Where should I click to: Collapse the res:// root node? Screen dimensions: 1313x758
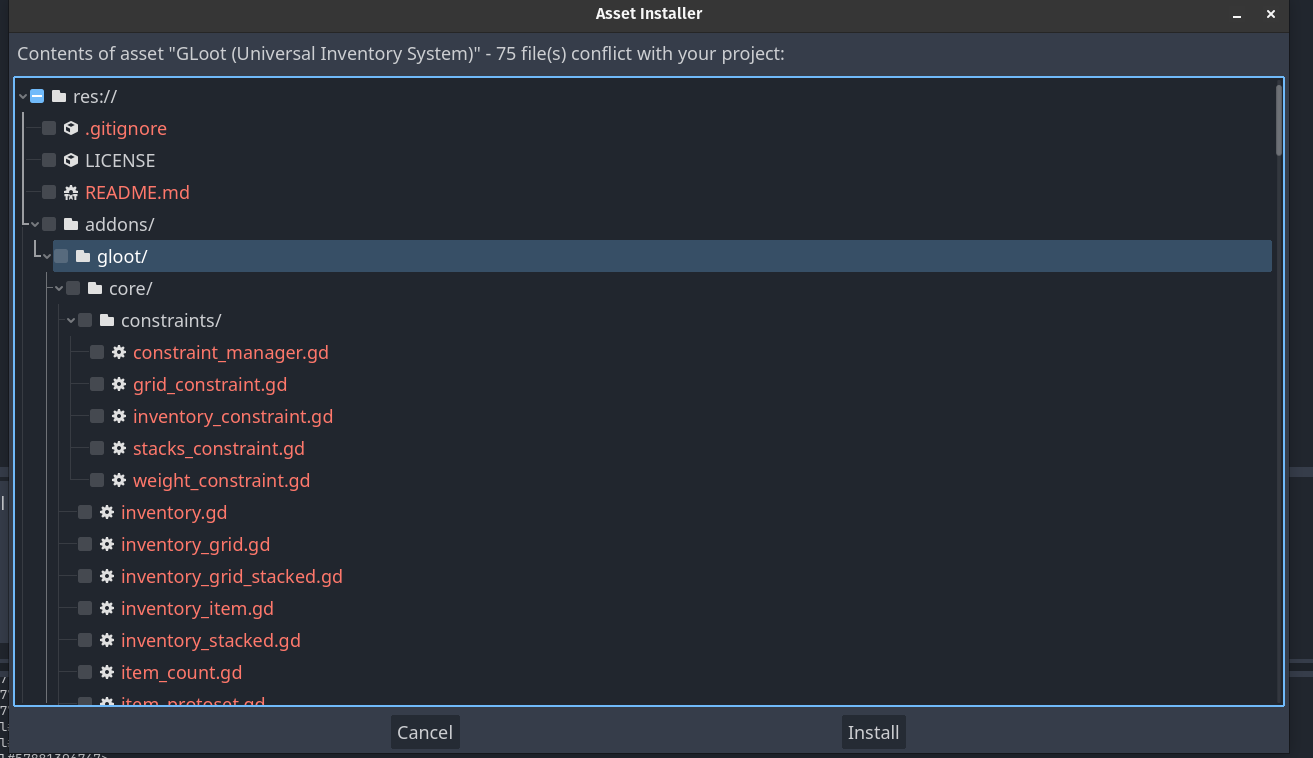coord(22,96)
